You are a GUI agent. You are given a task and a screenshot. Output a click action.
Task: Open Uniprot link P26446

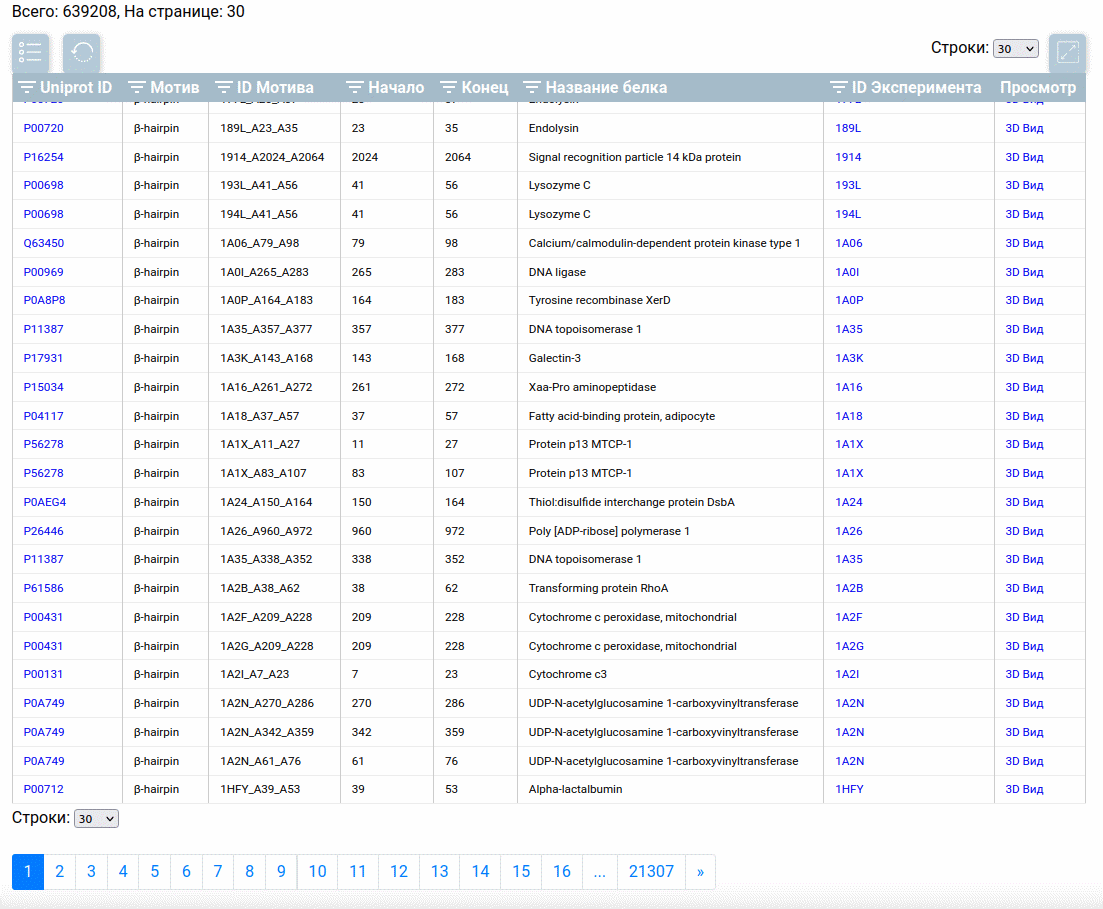(x=44, y=531)
